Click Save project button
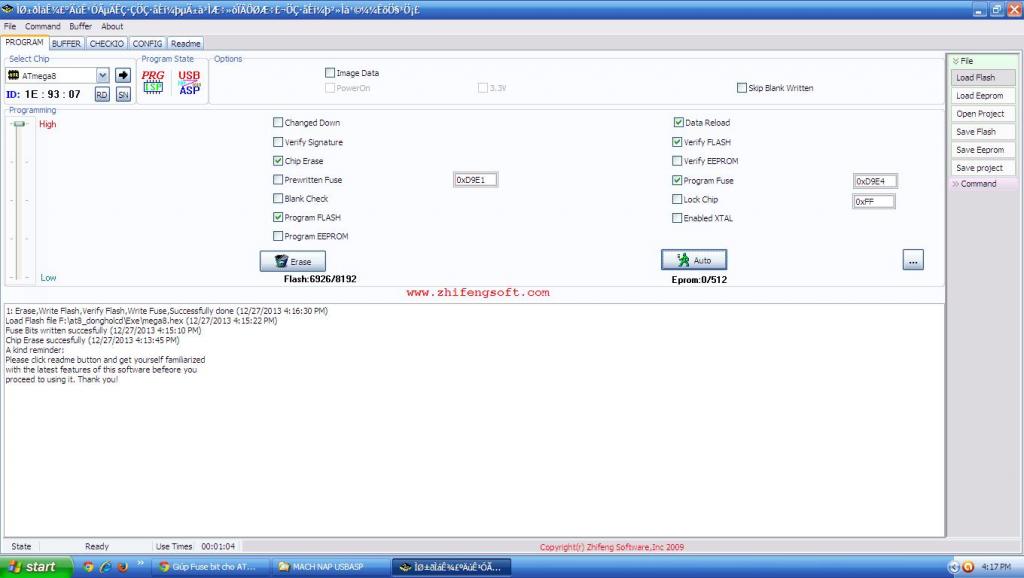1024x578 pixels. [983, 168]
